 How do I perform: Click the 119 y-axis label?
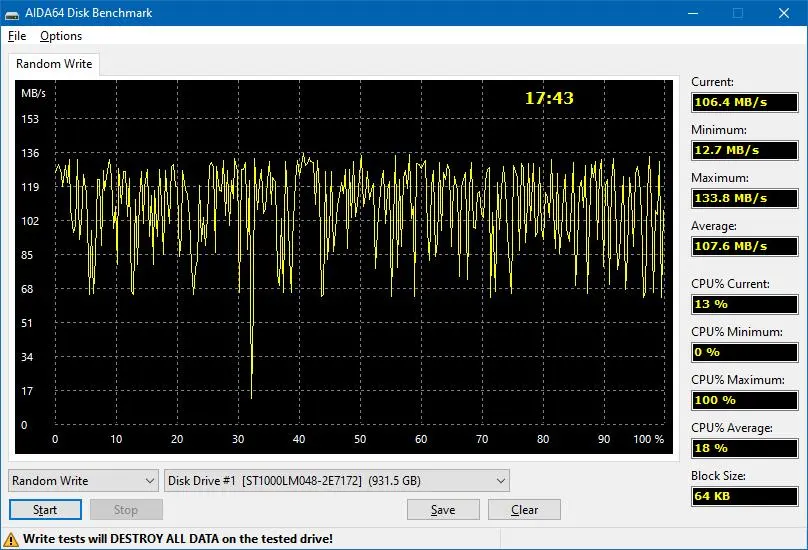pos(30,187)
